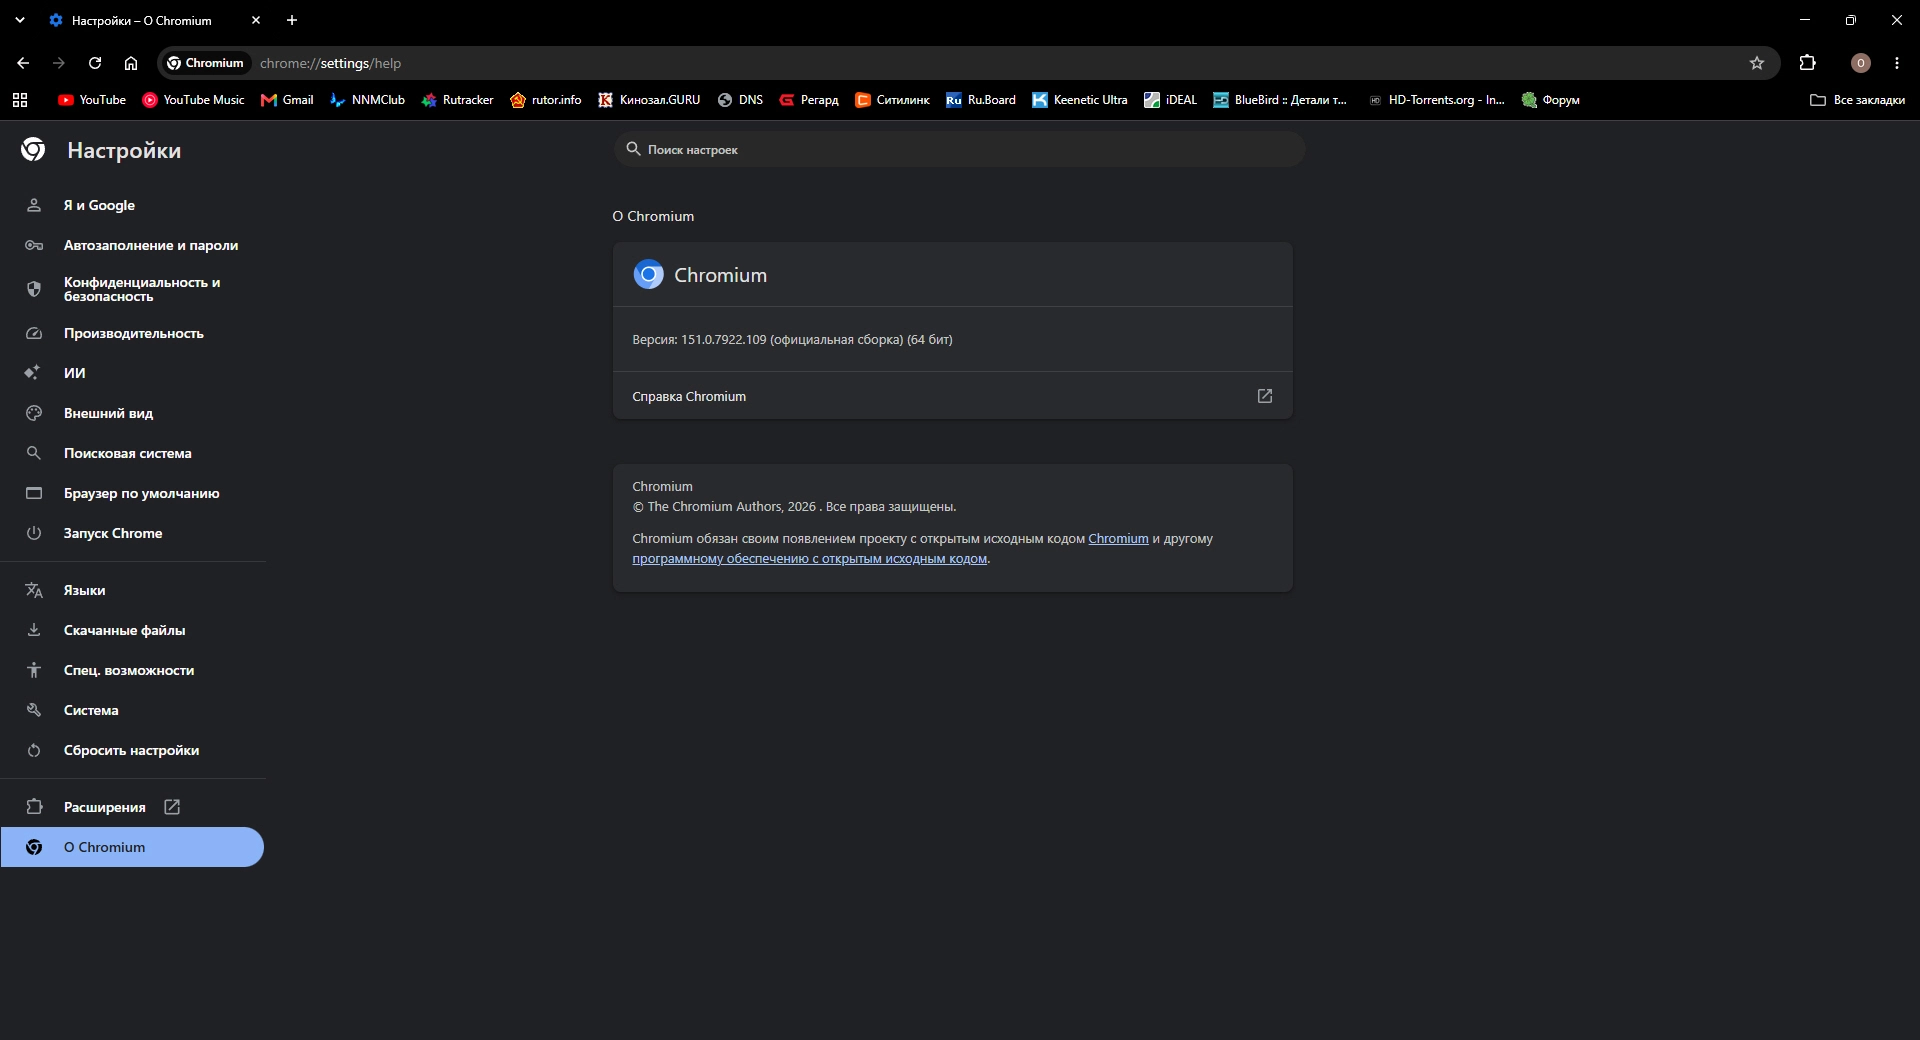Image resolution: width=1920 pixels, height=1040 pixels.
Task: Click the Chrome logo beside Настройки
Action: (33, 150)
